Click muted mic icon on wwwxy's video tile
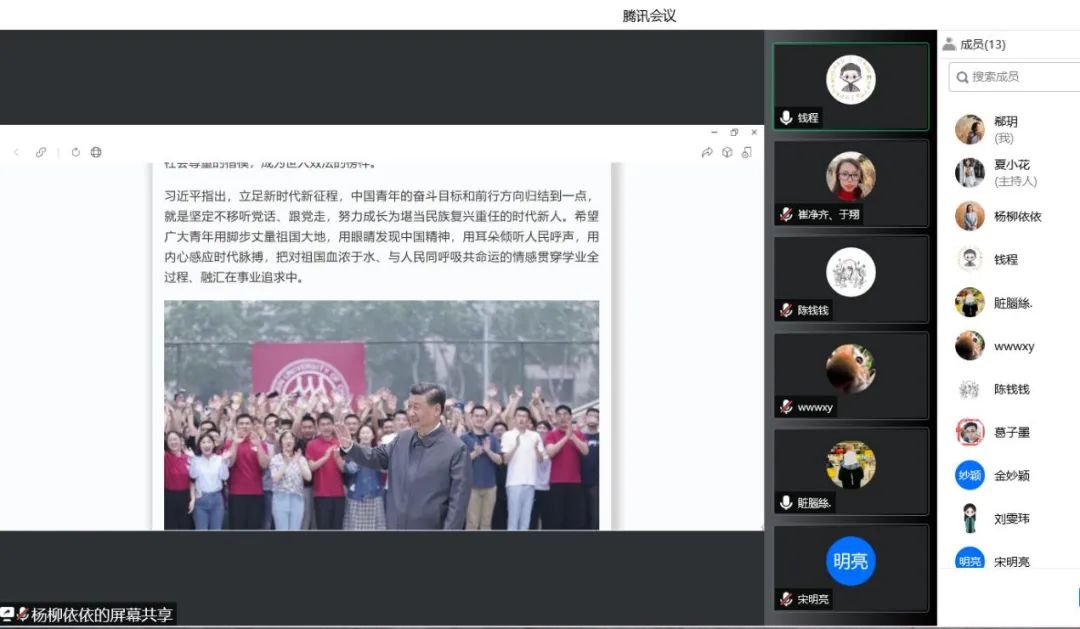Screen dimensions: 1080x629 [786, 407]
